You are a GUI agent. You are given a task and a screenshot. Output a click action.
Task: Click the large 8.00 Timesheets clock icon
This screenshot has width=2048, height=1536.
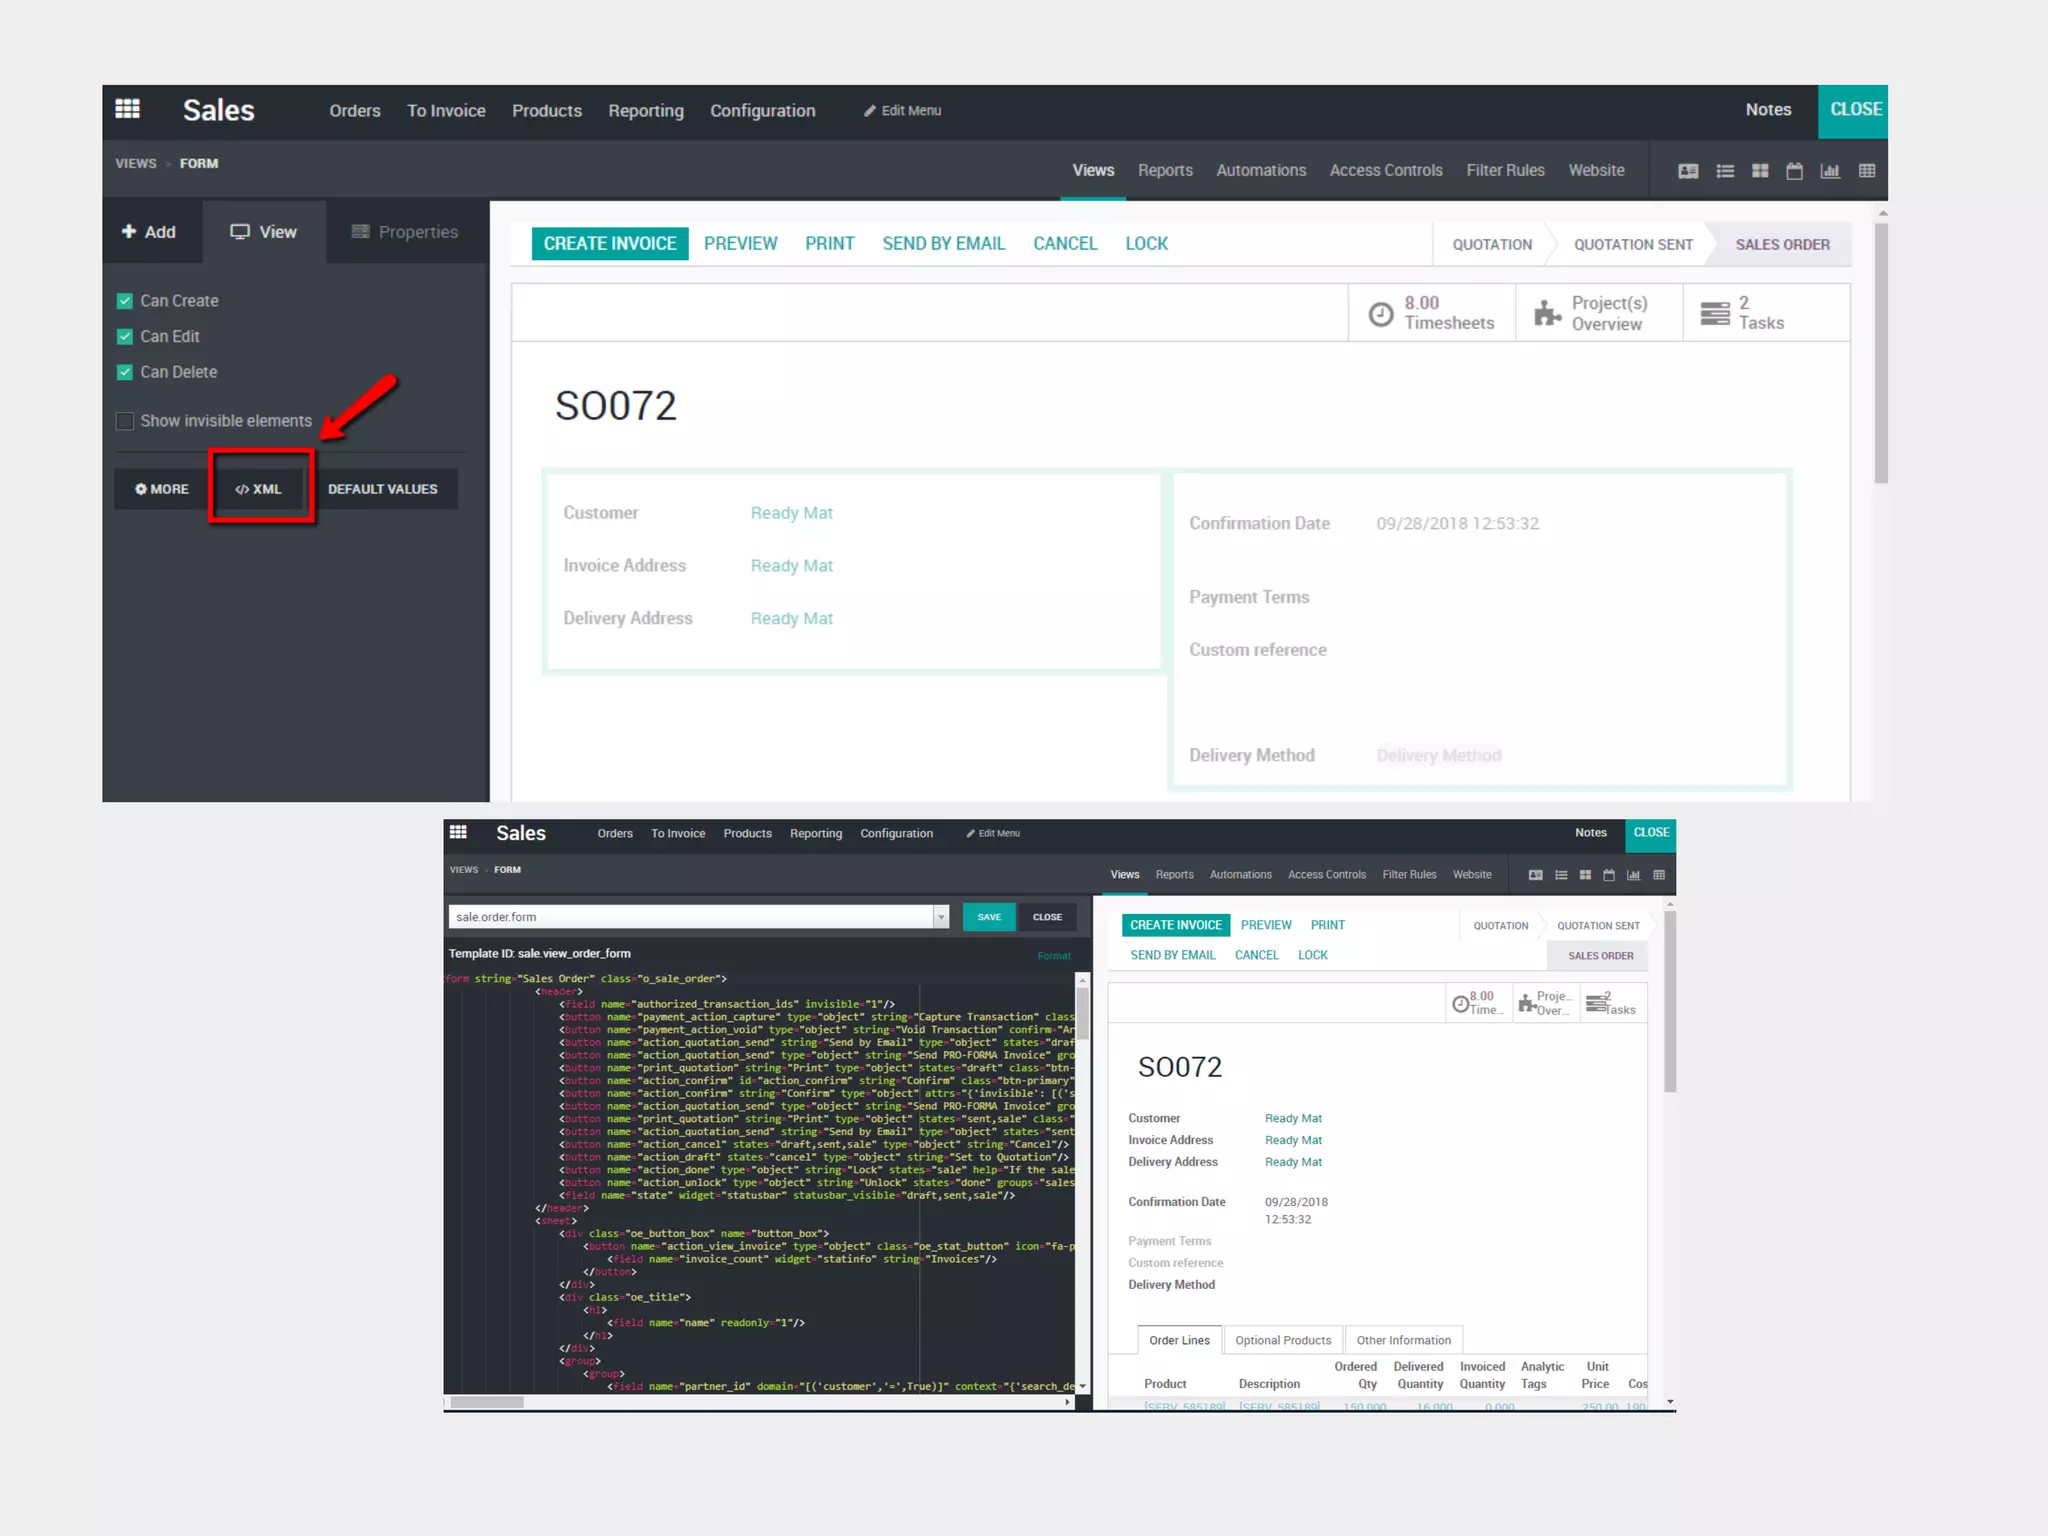pyautogui.click(x=1381, y=314)
